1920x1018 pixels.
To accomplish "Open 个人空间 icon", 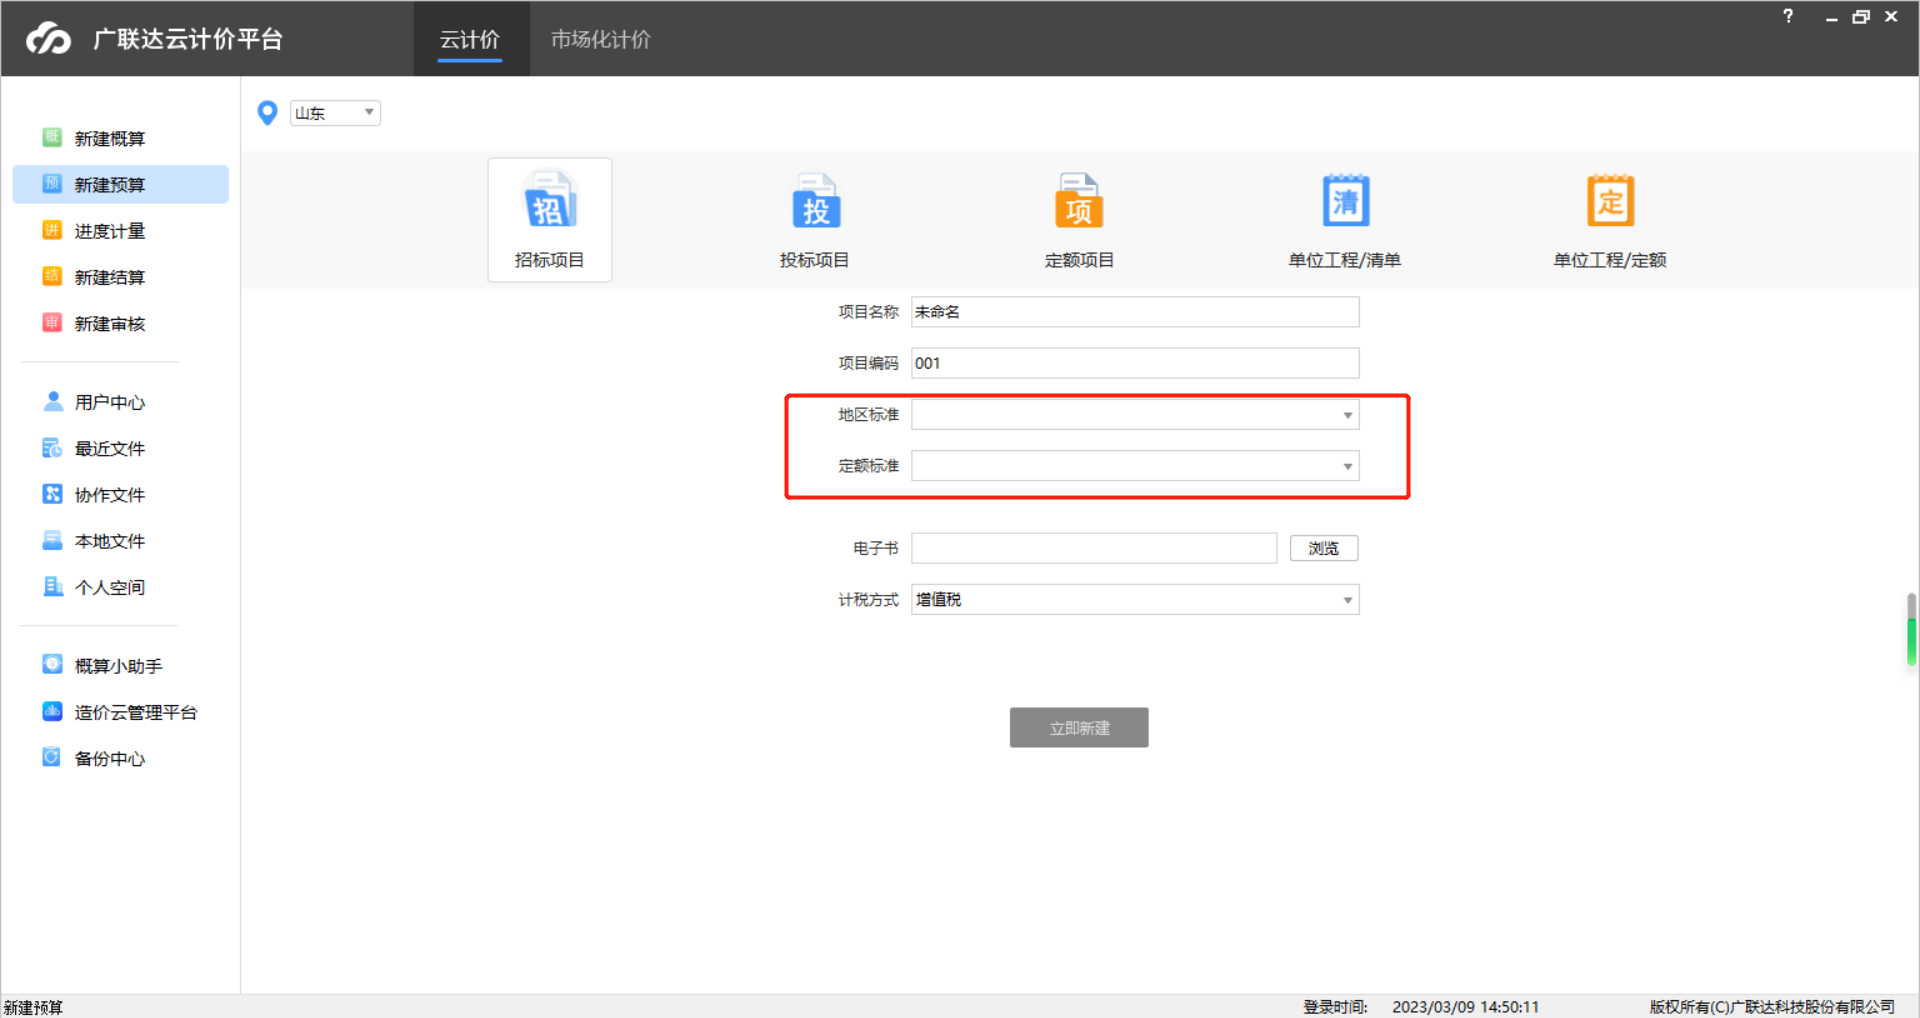I will pyautogui.click(x=53, y=586).
